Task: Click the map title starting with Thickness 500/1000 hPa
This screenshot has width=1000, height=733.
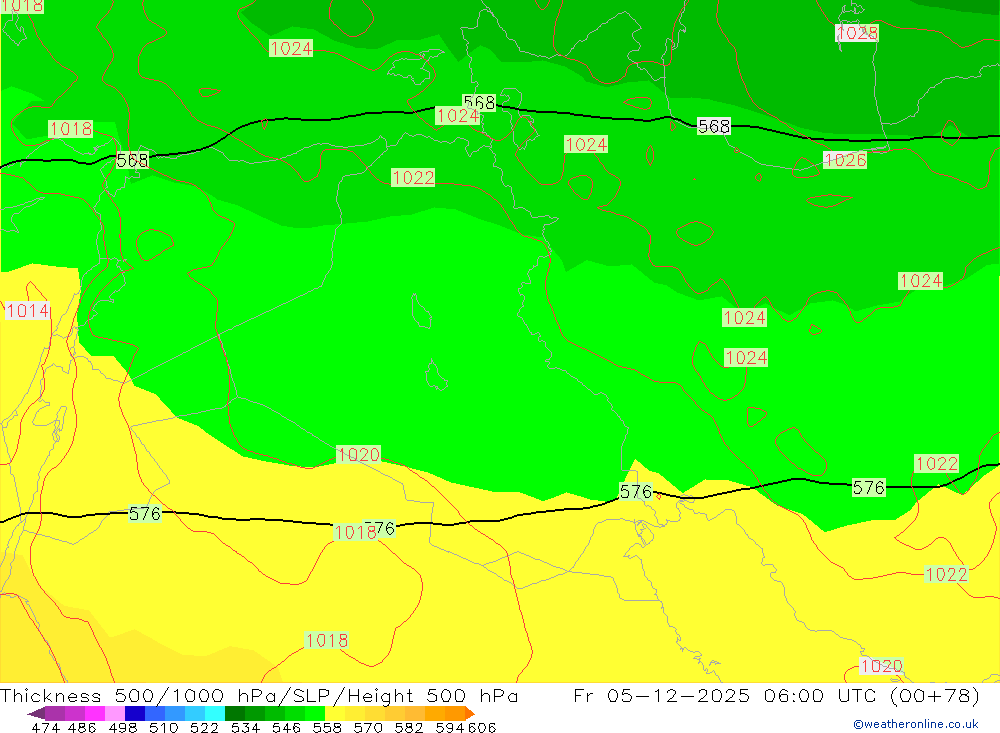Action: tap(259, 695)
